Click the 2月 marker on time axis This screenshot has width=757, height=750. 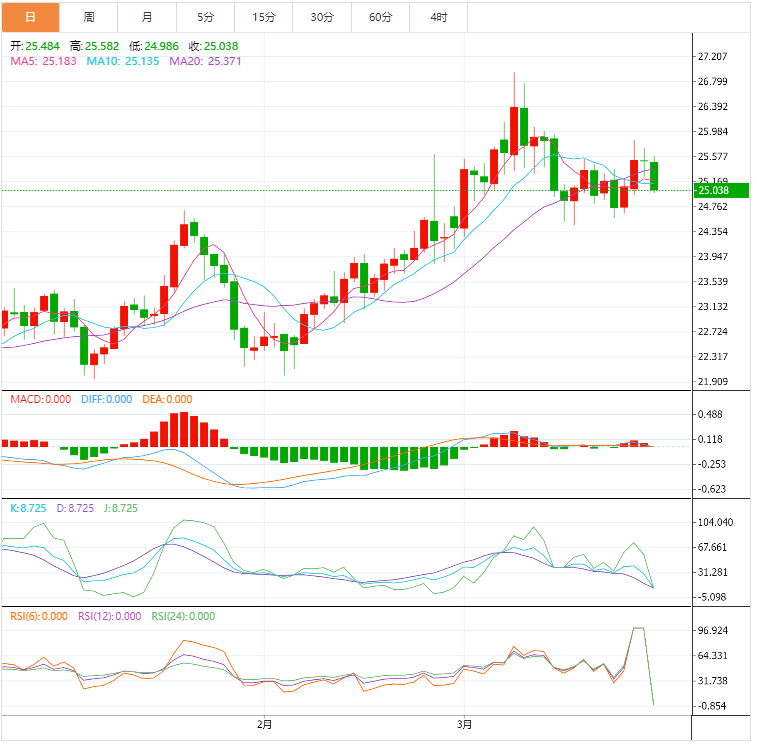pos(264,722)
